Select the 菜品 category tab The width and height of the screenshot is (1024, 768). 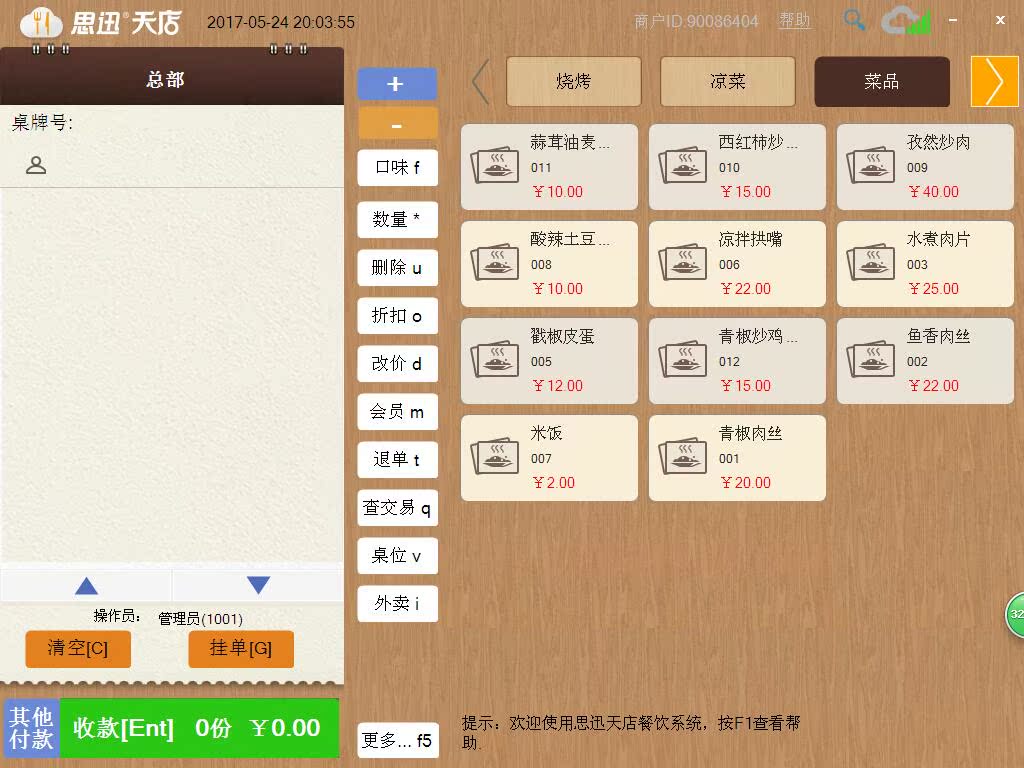point(882,82)
